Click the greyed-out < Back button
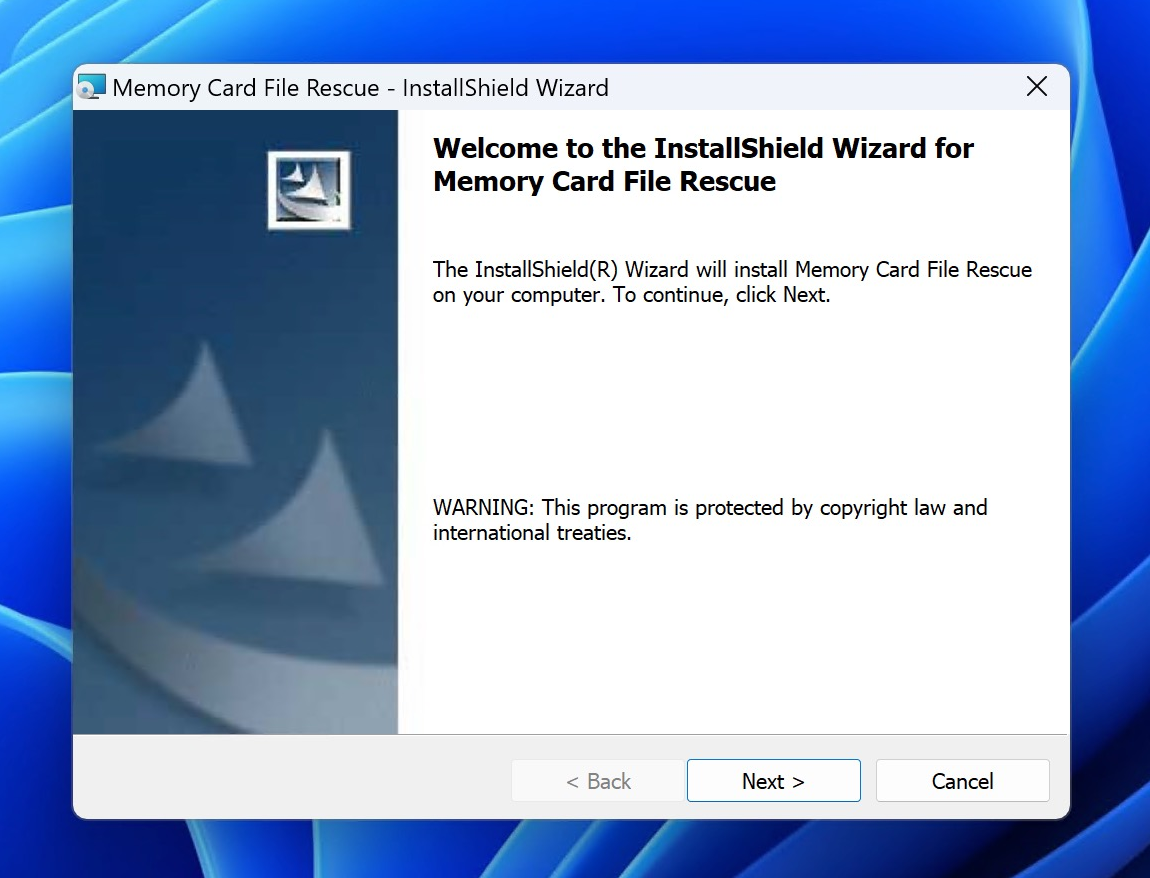1150x878 pixels. pyautogui.click(x=598, y=781)
